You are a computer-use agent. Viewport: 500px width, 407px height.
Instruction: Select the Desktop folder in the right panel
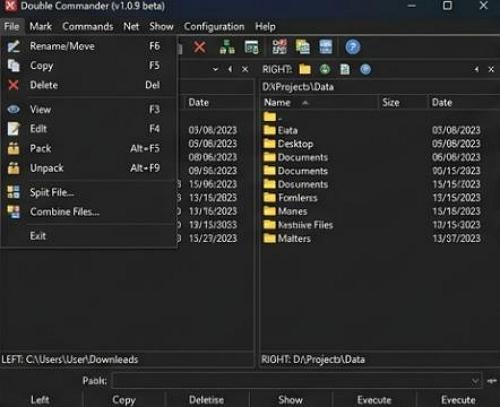(295, 144)
